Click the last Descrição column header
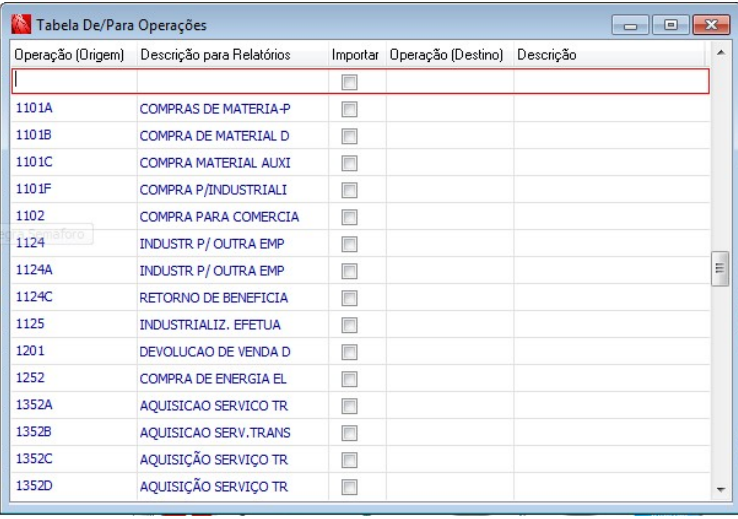738x519 pixels. (610, 55)
